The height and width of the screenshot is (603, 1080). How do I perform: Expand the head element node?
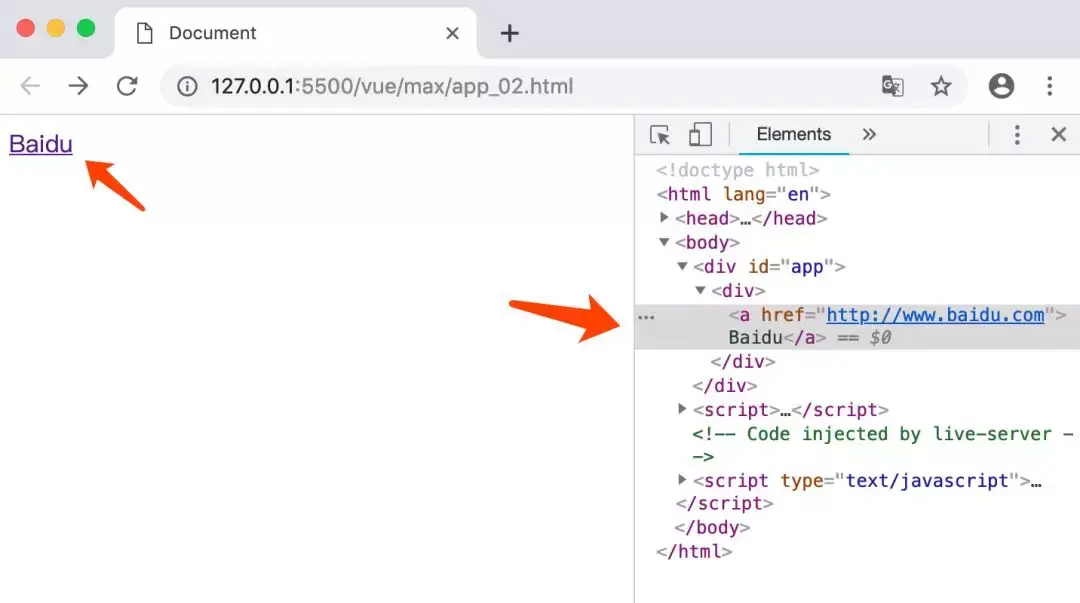664,218
